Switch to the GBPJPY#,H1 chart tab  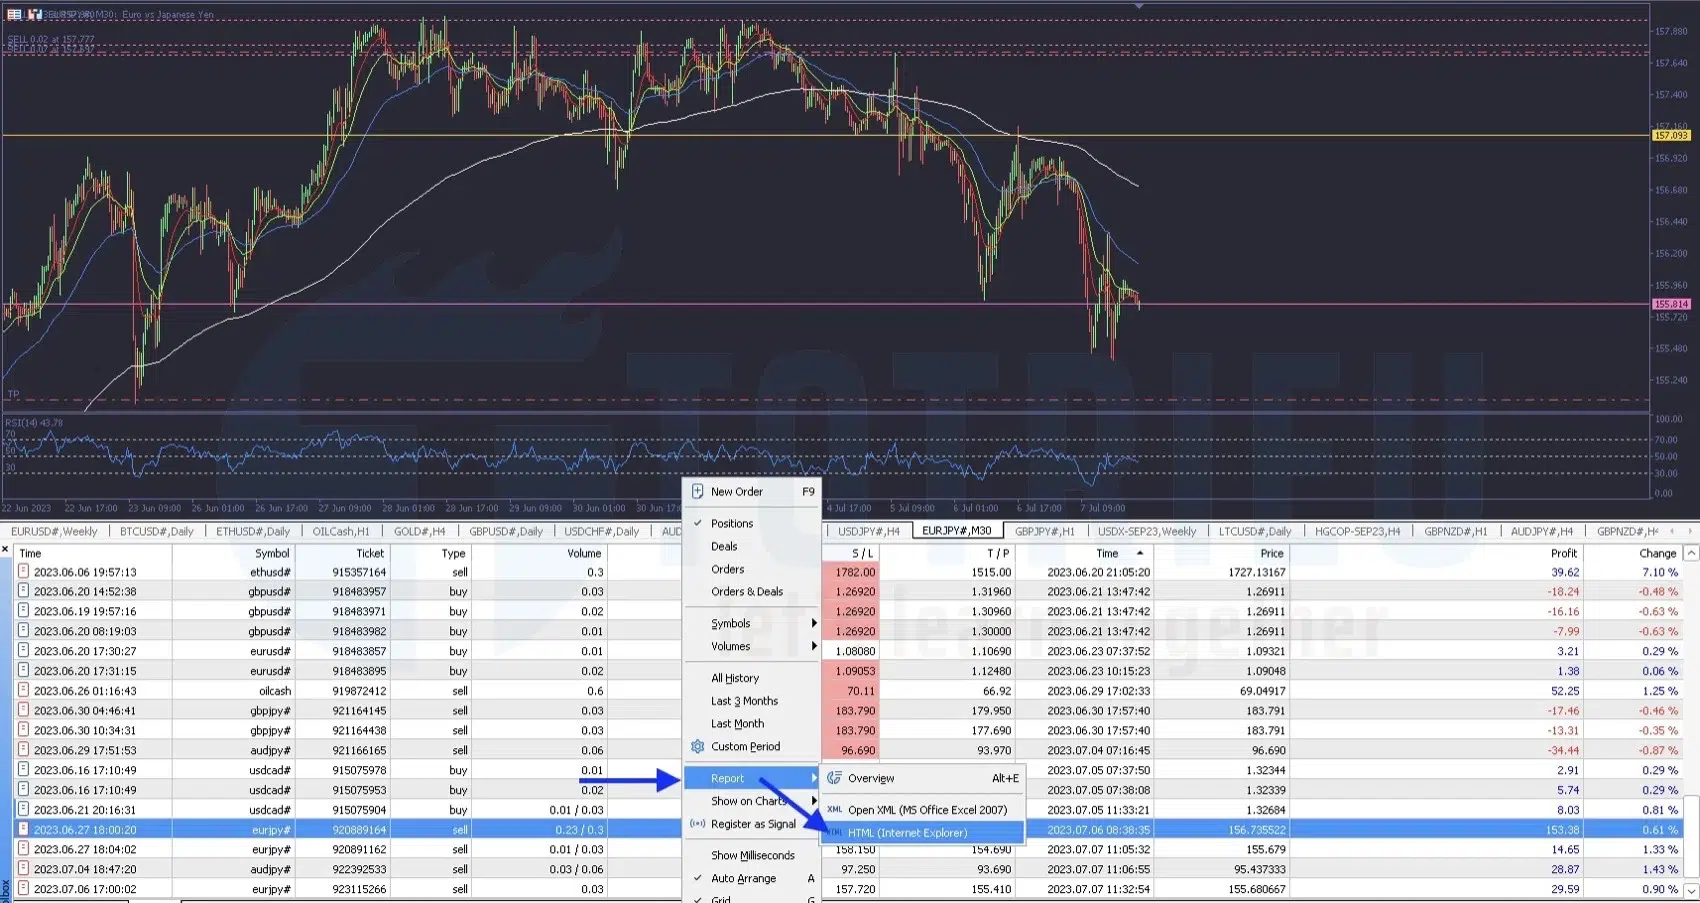click(x=1044, y=531)
